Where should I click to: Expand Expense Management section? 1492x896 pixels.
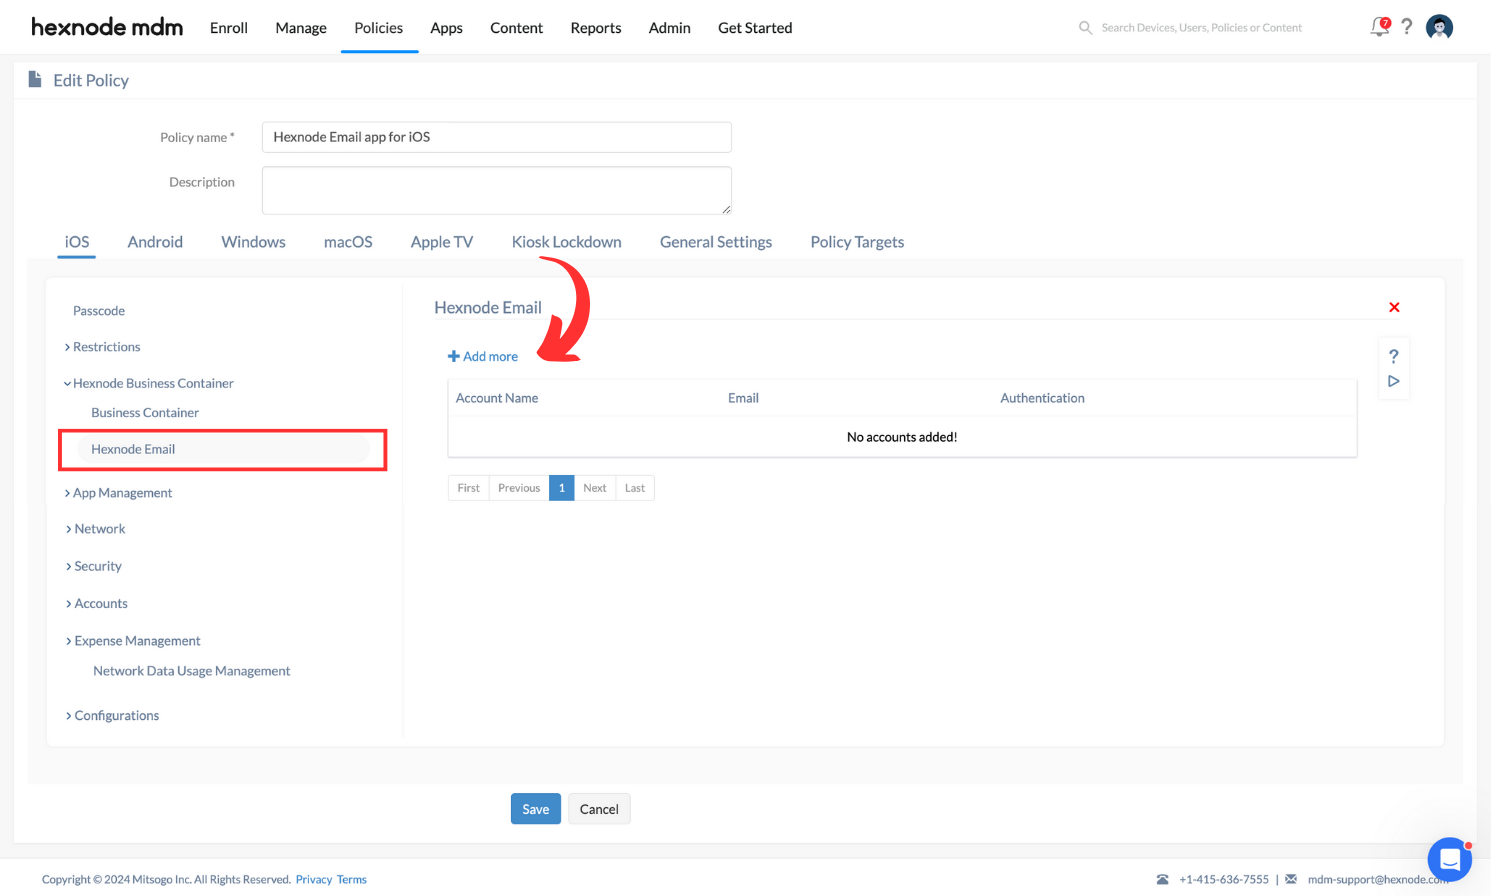(133, 641)
